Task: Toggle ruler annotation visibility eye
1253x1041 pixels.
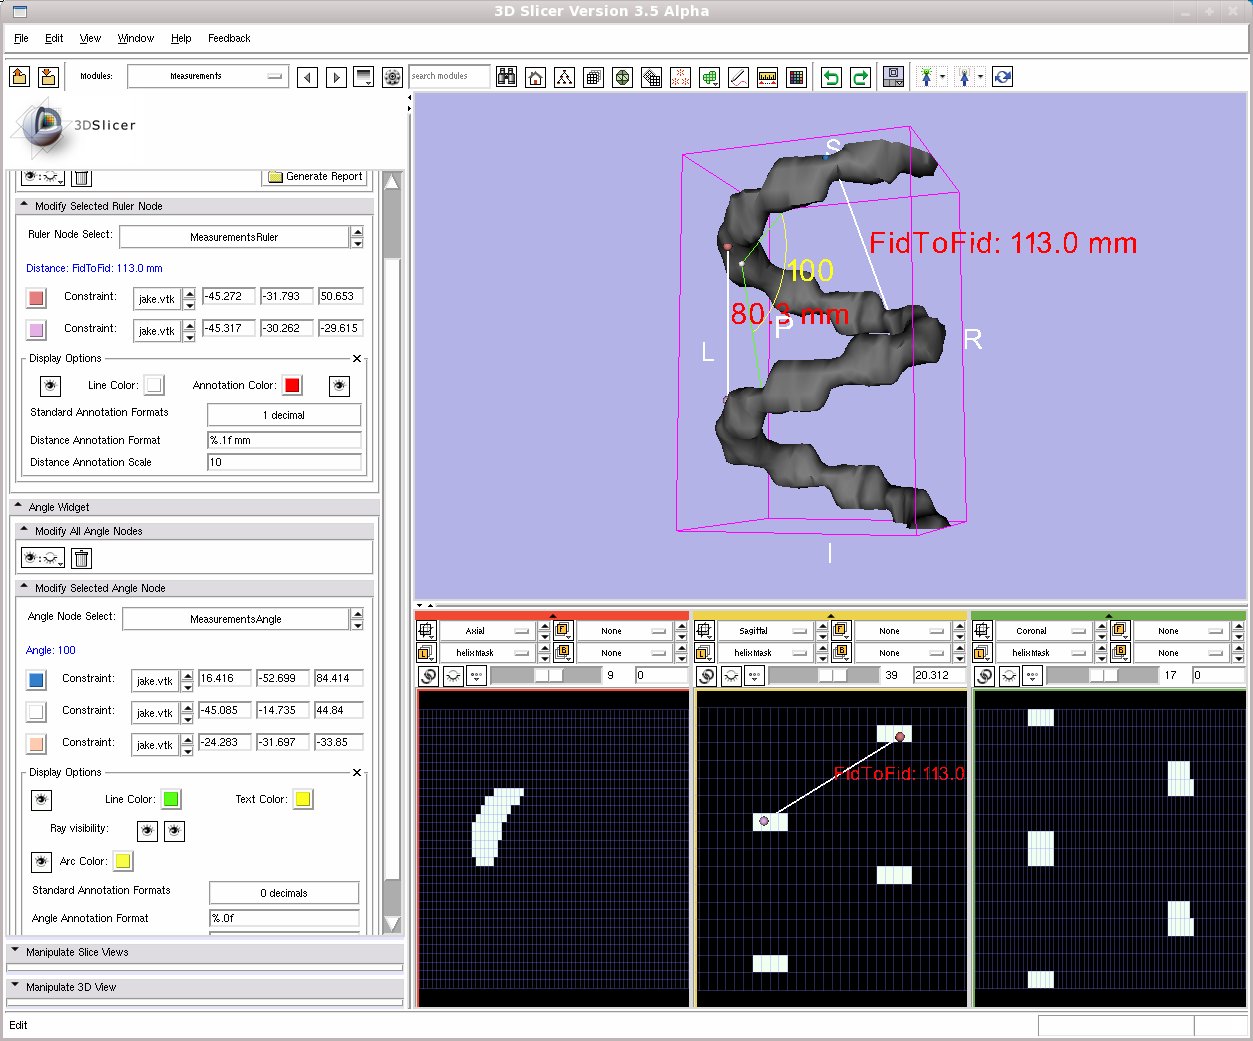Action: [x=340, y=386]
